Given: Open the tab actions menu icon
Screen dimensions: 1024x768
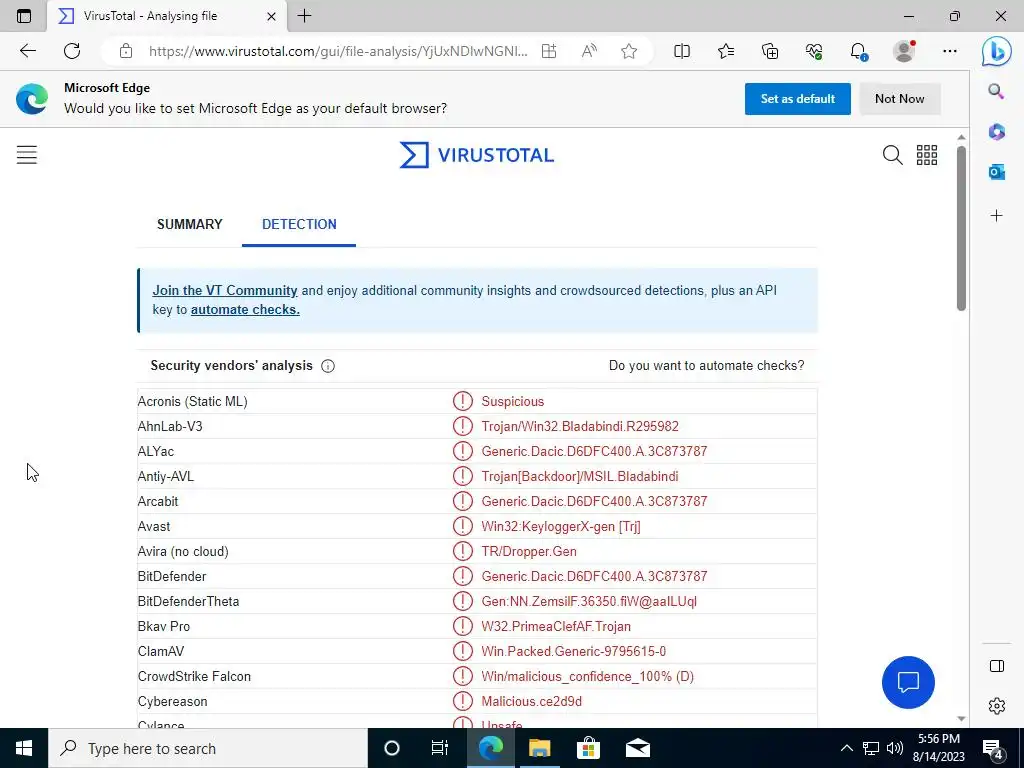Looking at the screenshot, I should coord(24,16).
